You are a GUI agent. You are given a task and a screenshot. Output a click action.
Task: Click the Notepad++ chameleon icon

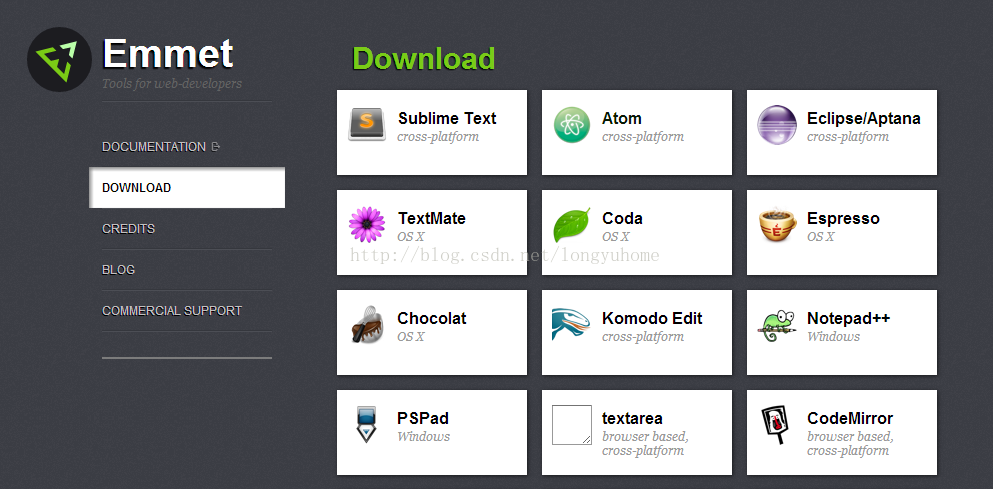coord(777,325)
